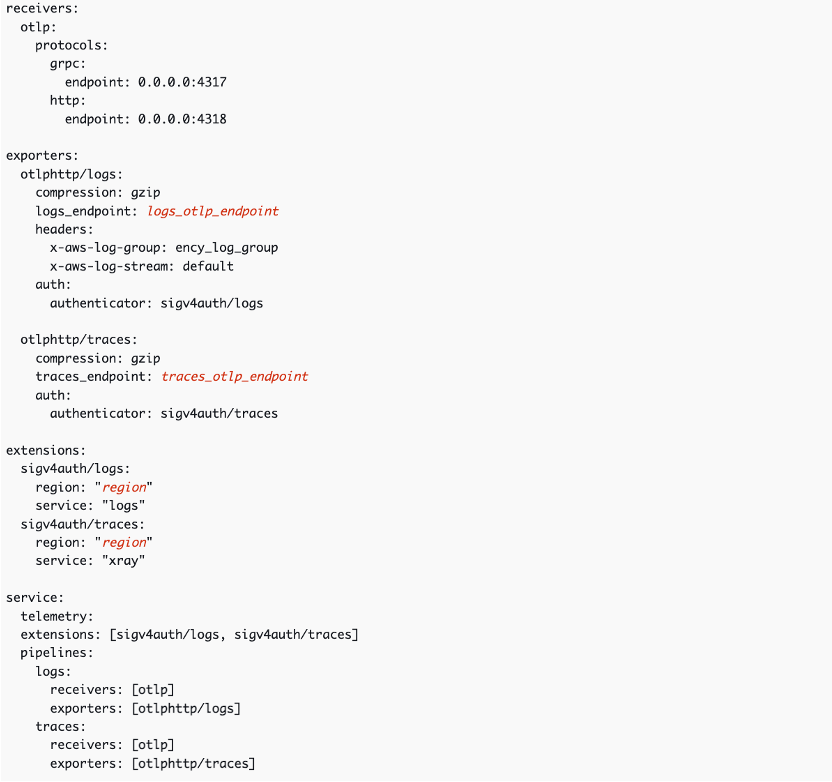
Task: Click the [otlphttp/logs] exporters list in pipelines
Action: click(186, 708)
